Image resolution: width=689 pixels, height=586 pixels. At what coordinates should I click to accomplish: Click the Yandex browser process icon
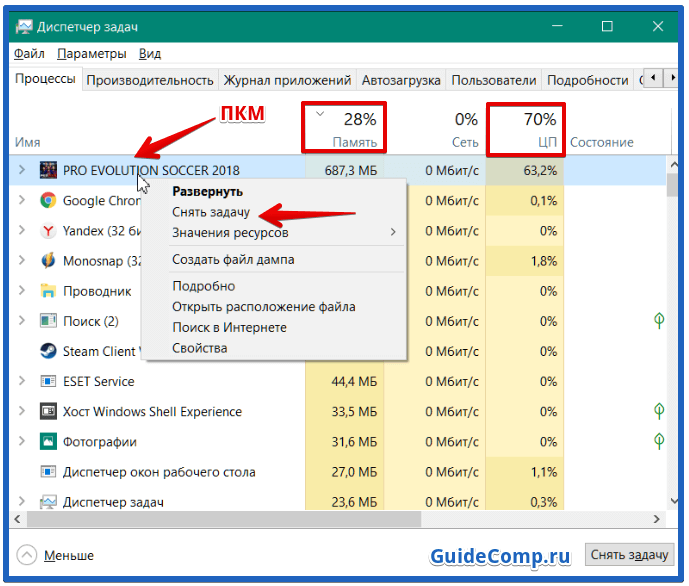tap(48, 231)
